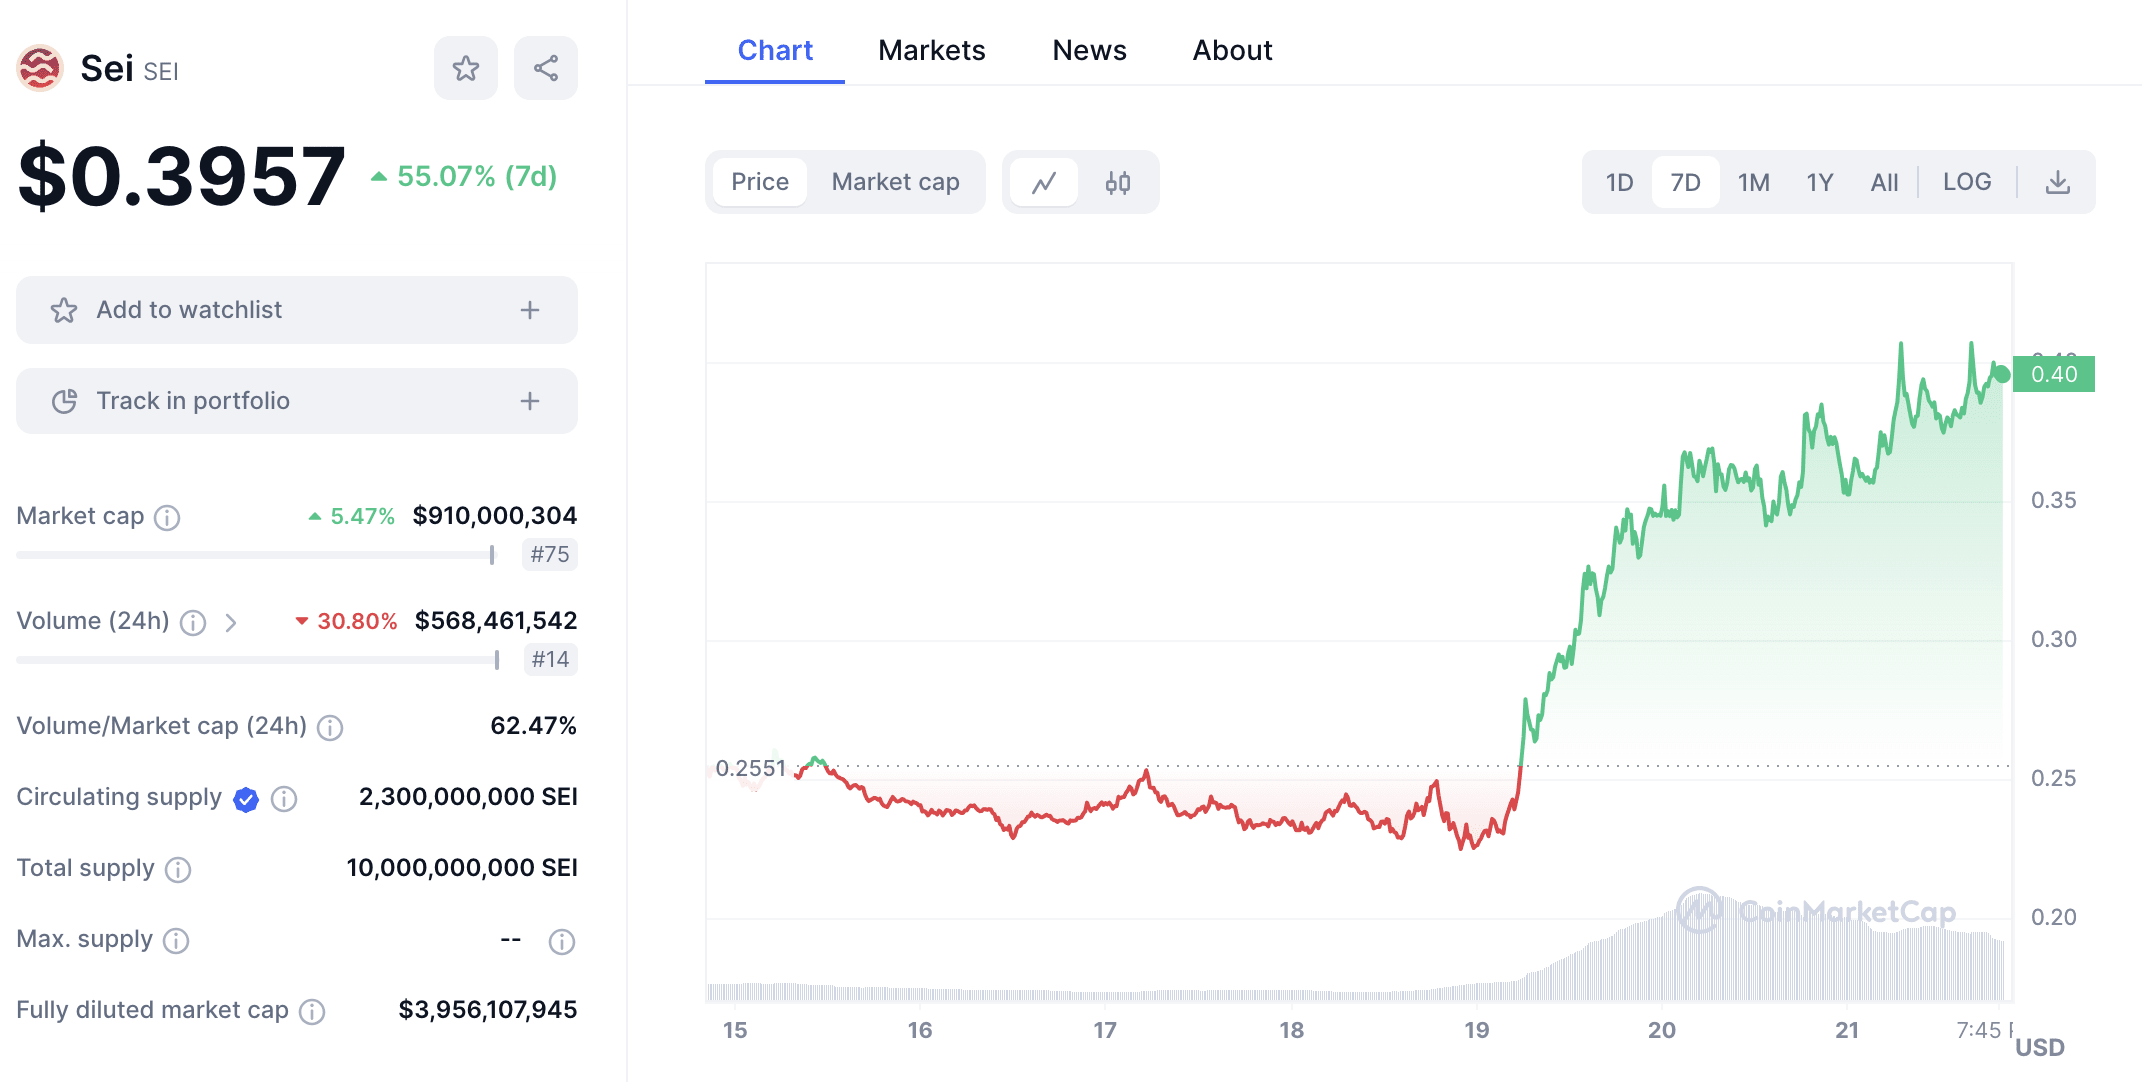
Task: Select the All time range button
Action: pyautogui.click(x=1884, y=182)
